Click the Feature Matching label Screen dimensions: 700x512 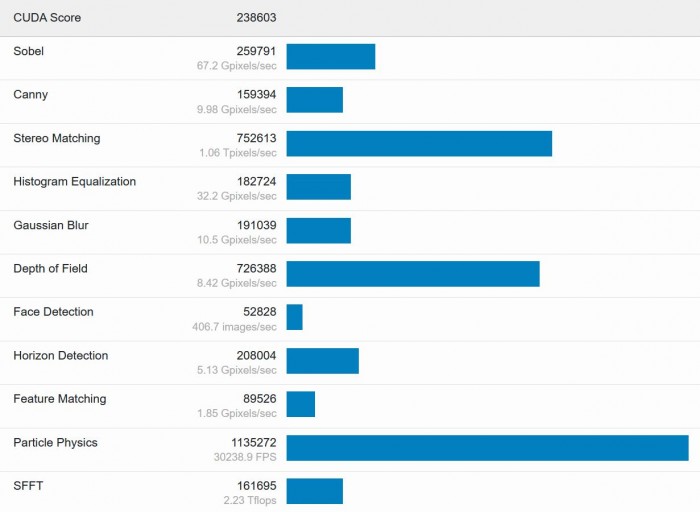click(x=59, y=399)
